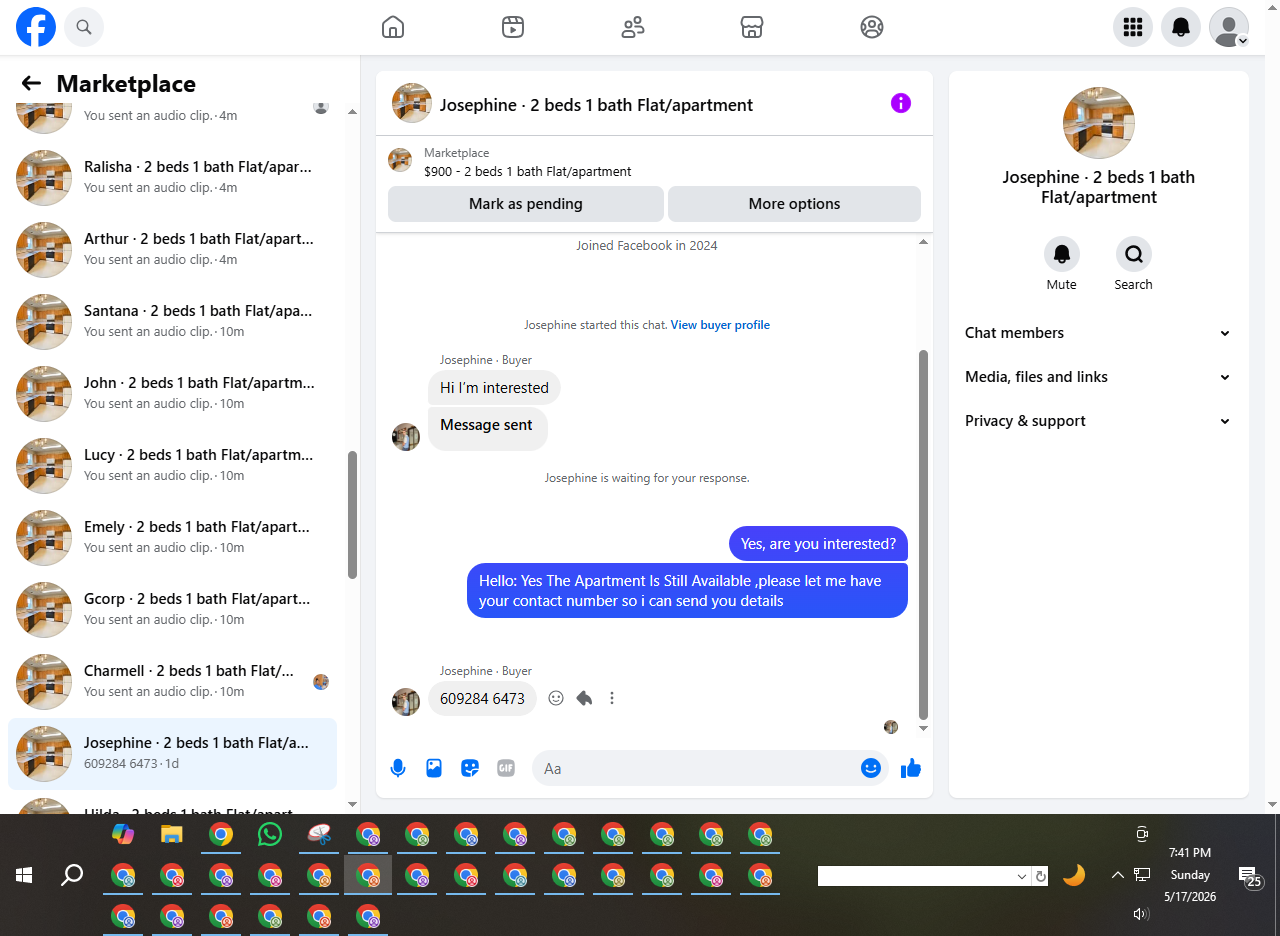Open three-dot menu for 609284 6473

[x=612, y=698]
